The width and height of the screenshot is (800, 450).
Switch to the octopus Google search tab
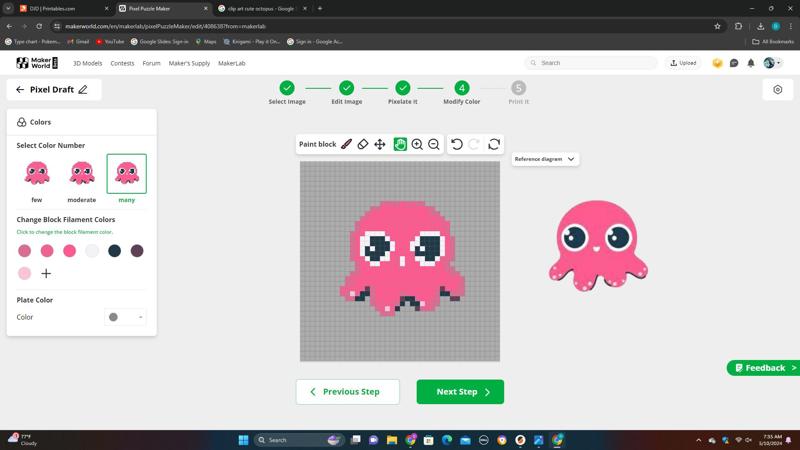262,9
